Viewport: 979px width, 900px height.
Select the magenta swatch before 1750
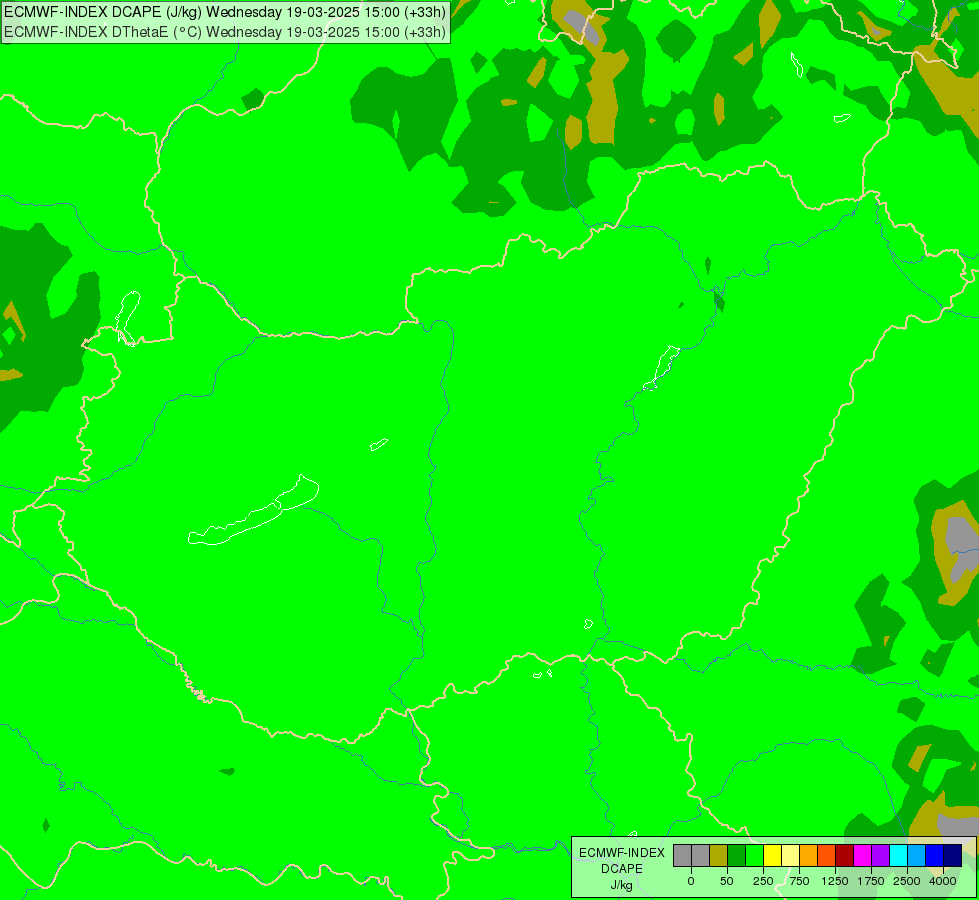[863, 856]
